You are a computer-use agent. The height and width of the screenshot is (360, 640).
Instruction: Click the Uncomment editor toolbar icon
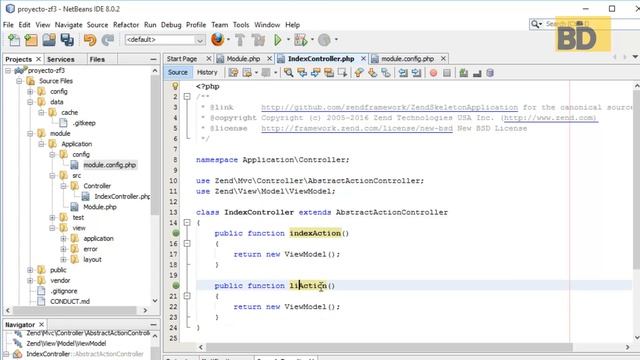pos(477,73)
